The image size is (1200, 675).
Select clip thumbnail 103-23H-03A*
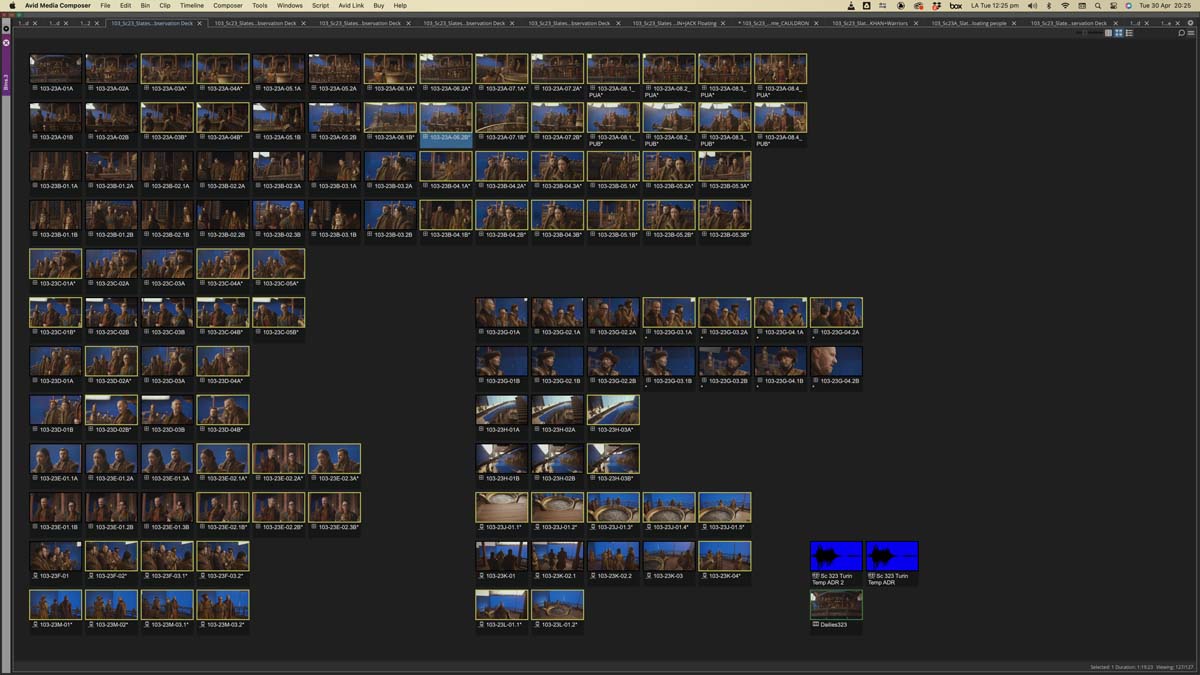613,410
